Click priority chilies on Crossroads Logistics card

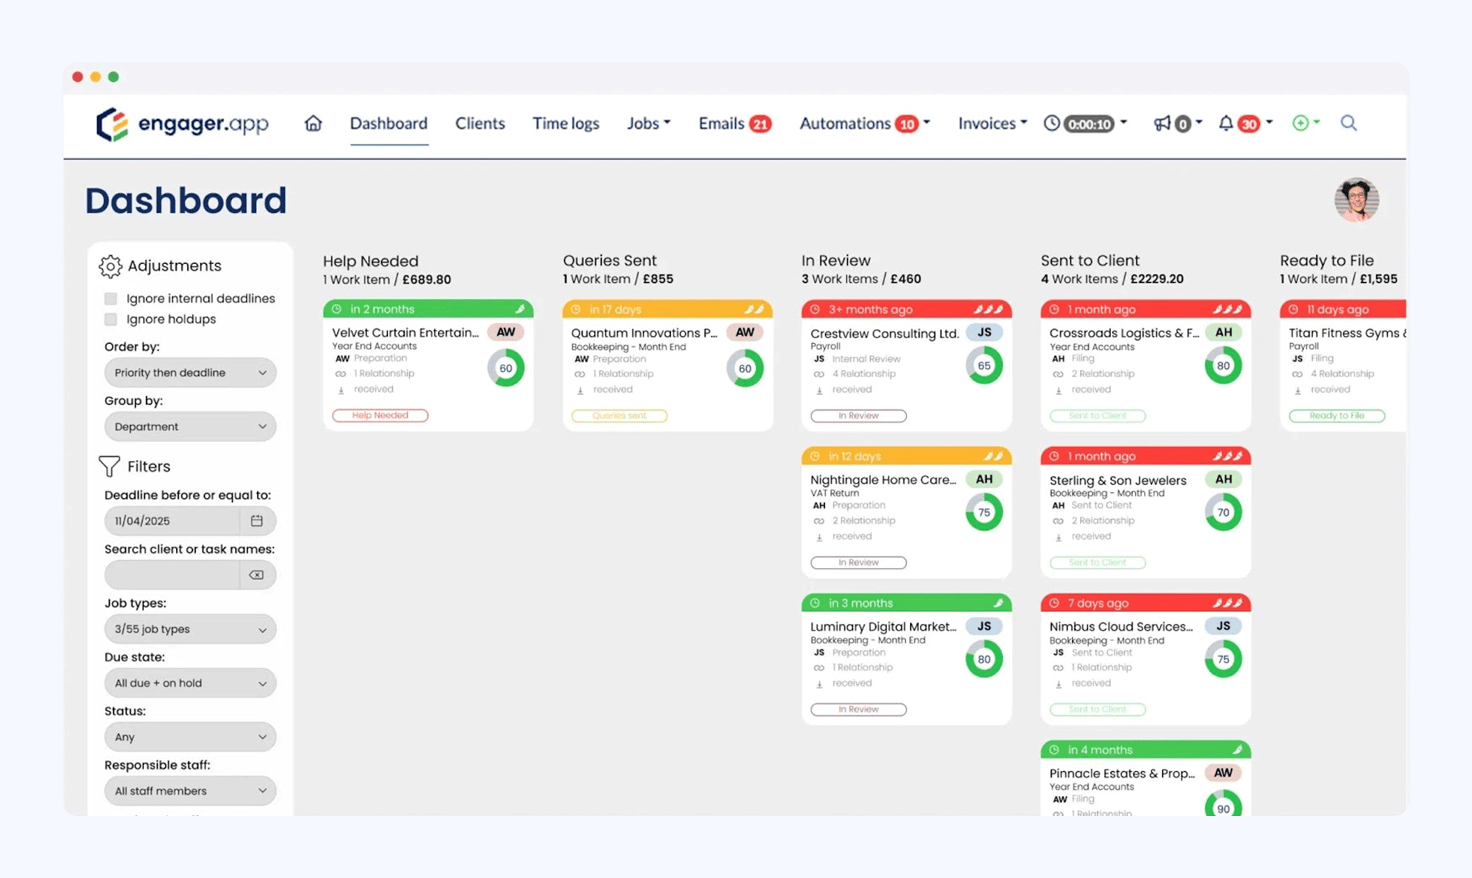[1227, 309]
